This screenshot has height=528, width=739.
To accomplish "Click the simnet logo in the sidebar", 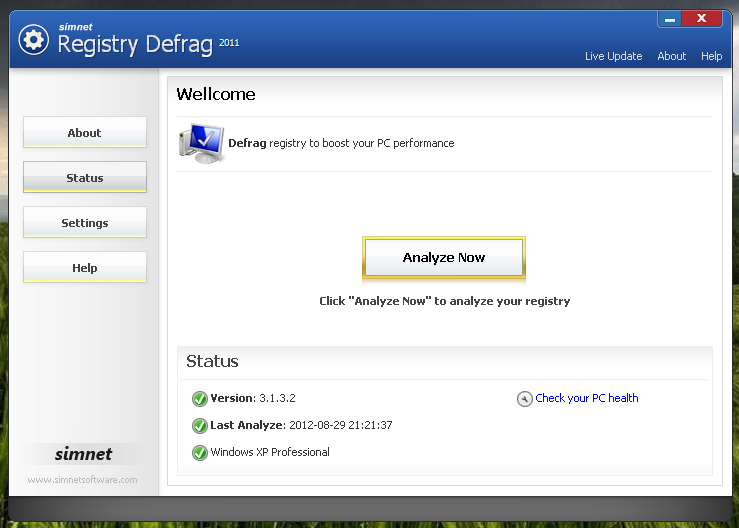I will tap(83, 454).
